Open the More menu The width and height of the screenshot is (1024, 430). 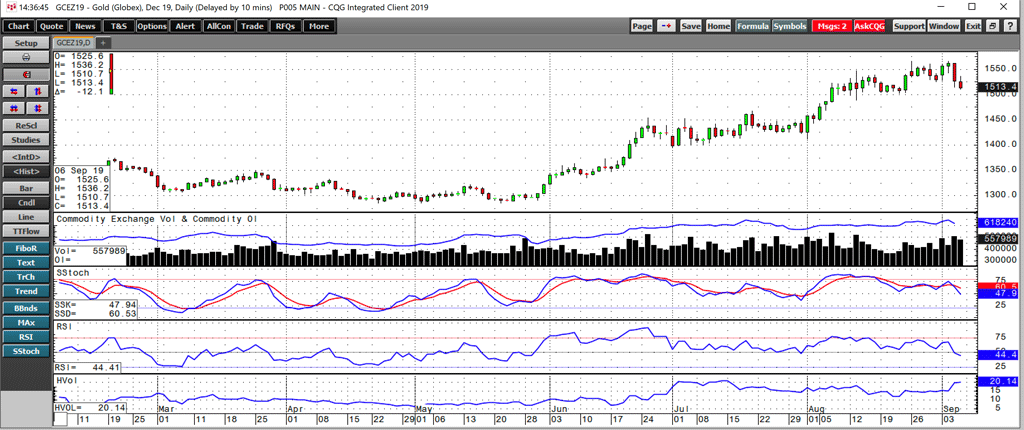pyautogui.click(x=318, y=26)
